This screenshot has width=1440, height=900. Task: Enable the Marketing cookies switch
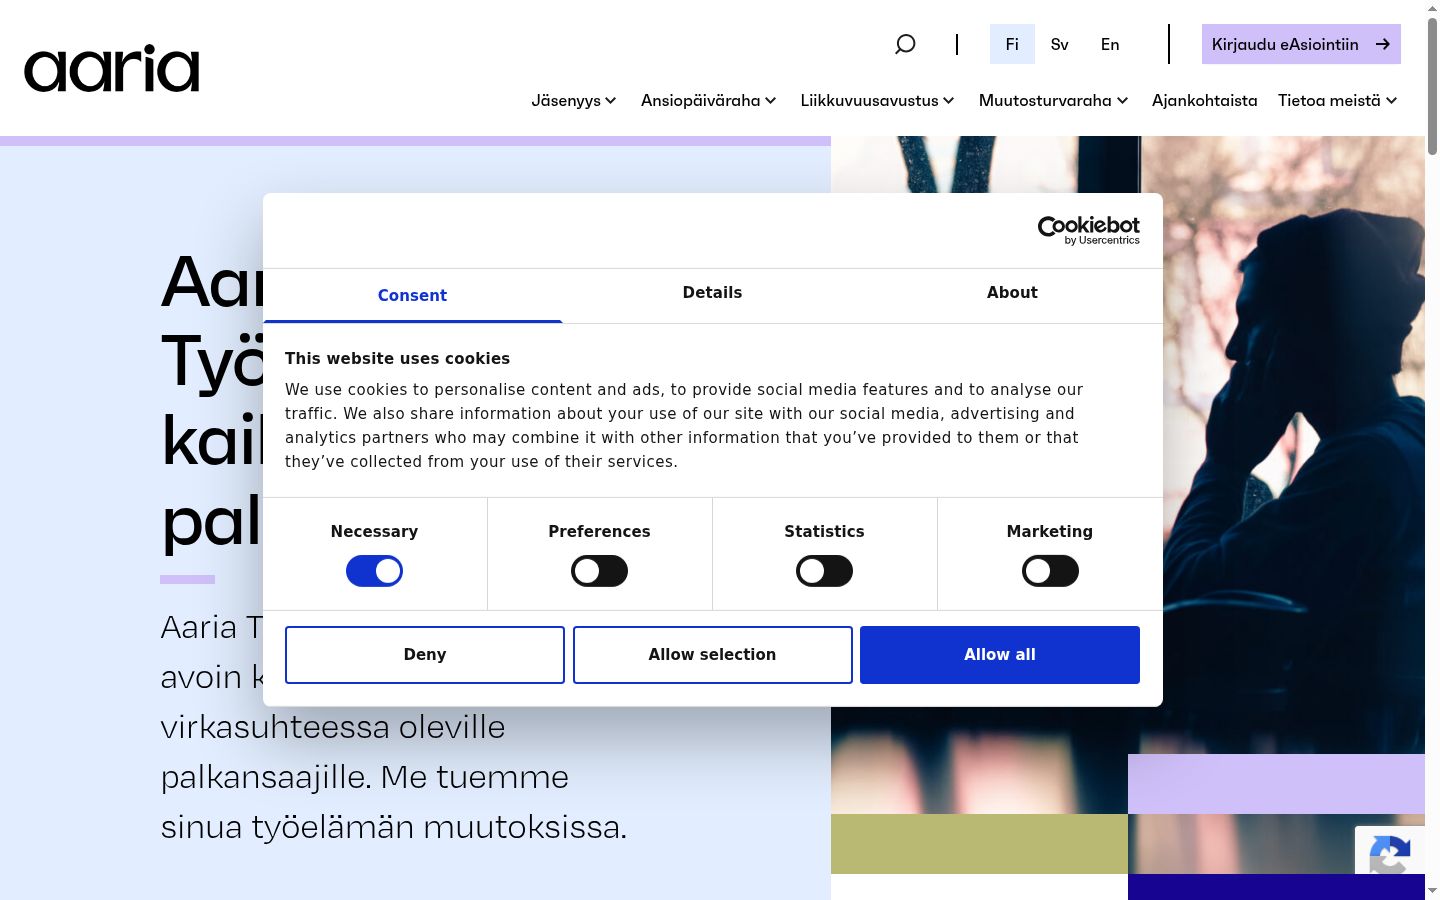(1050, 571)
